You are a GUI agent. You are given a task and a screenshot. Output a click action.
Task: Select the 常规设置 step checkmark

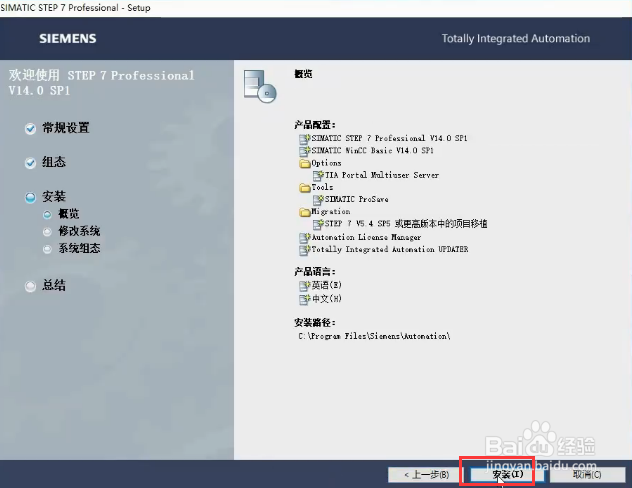[30, 129]
